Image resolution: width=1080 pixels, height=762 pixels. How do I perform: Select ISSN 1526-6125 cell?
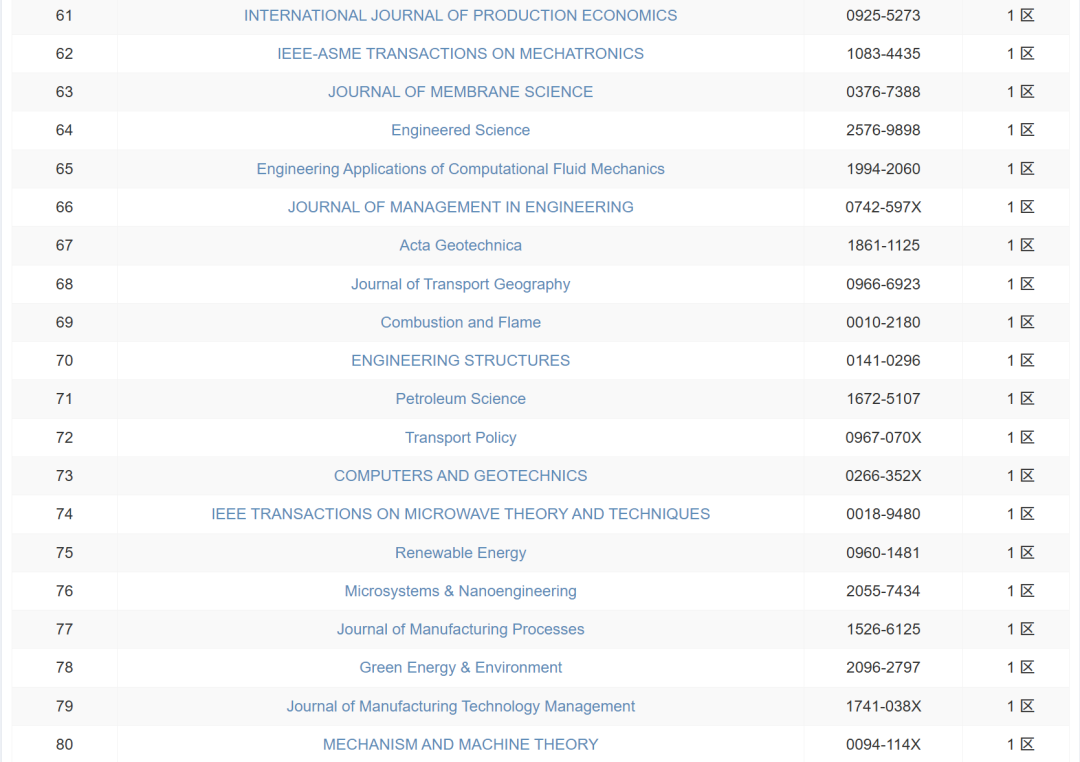(x=883, y=629)
